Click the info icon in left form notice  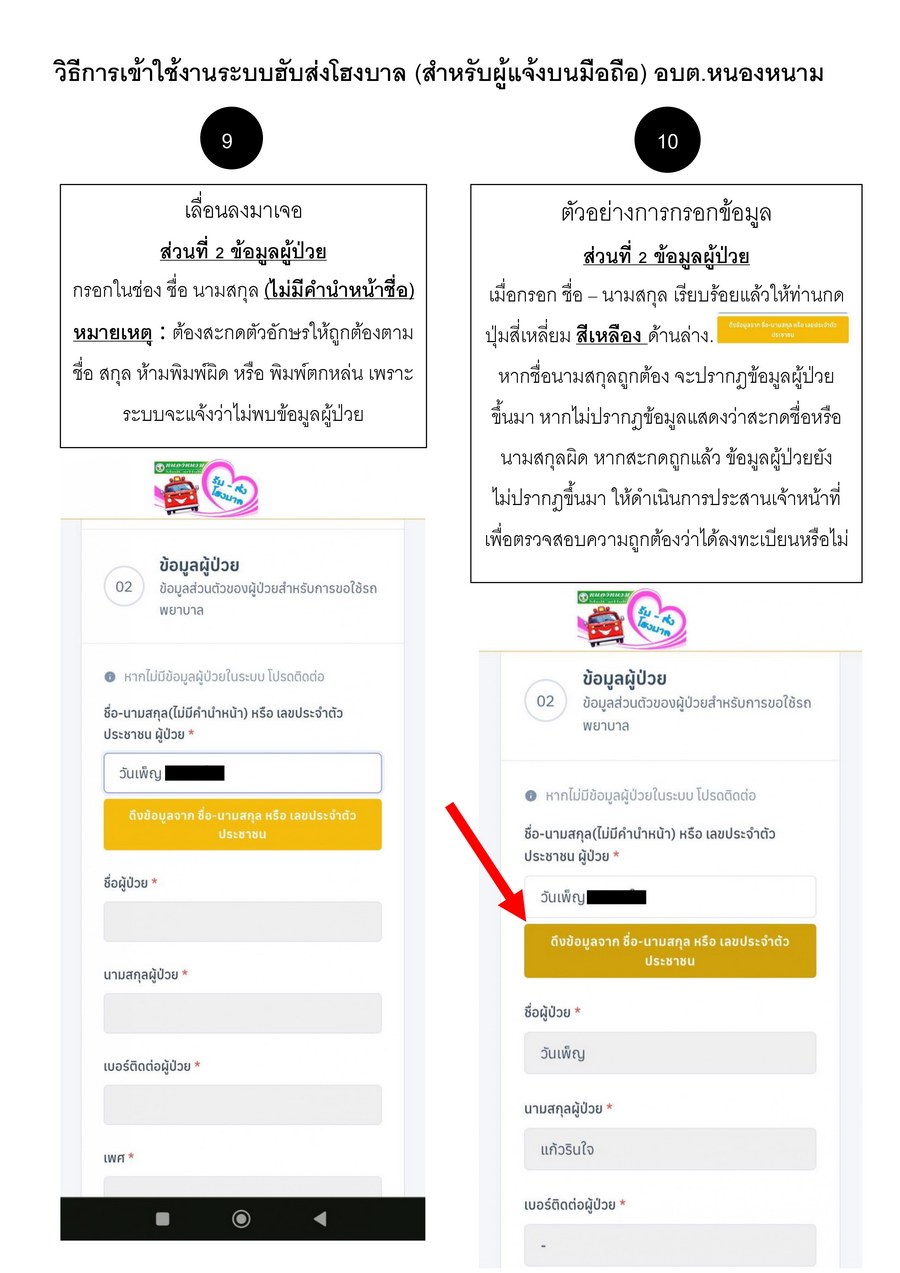110,677
